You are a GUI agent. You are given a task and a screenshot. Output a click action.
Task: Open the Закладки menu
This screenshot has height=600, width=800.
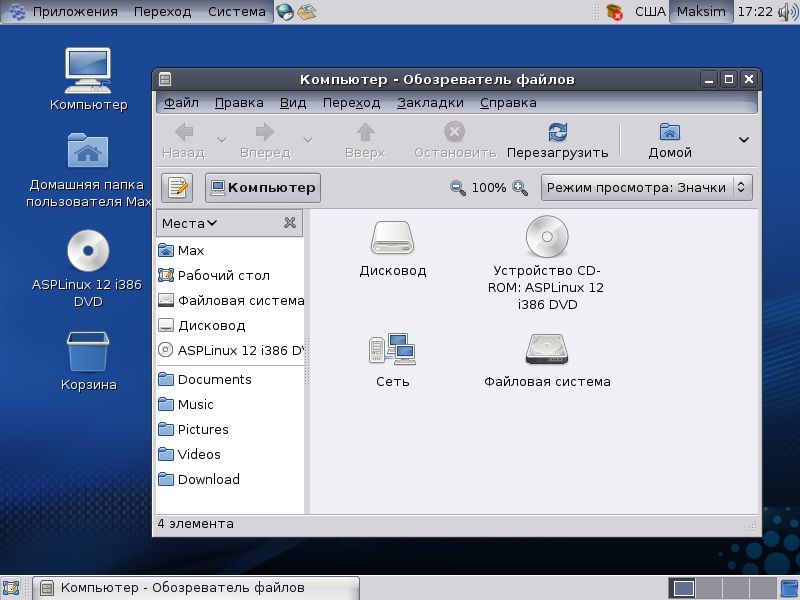[430, 103]
